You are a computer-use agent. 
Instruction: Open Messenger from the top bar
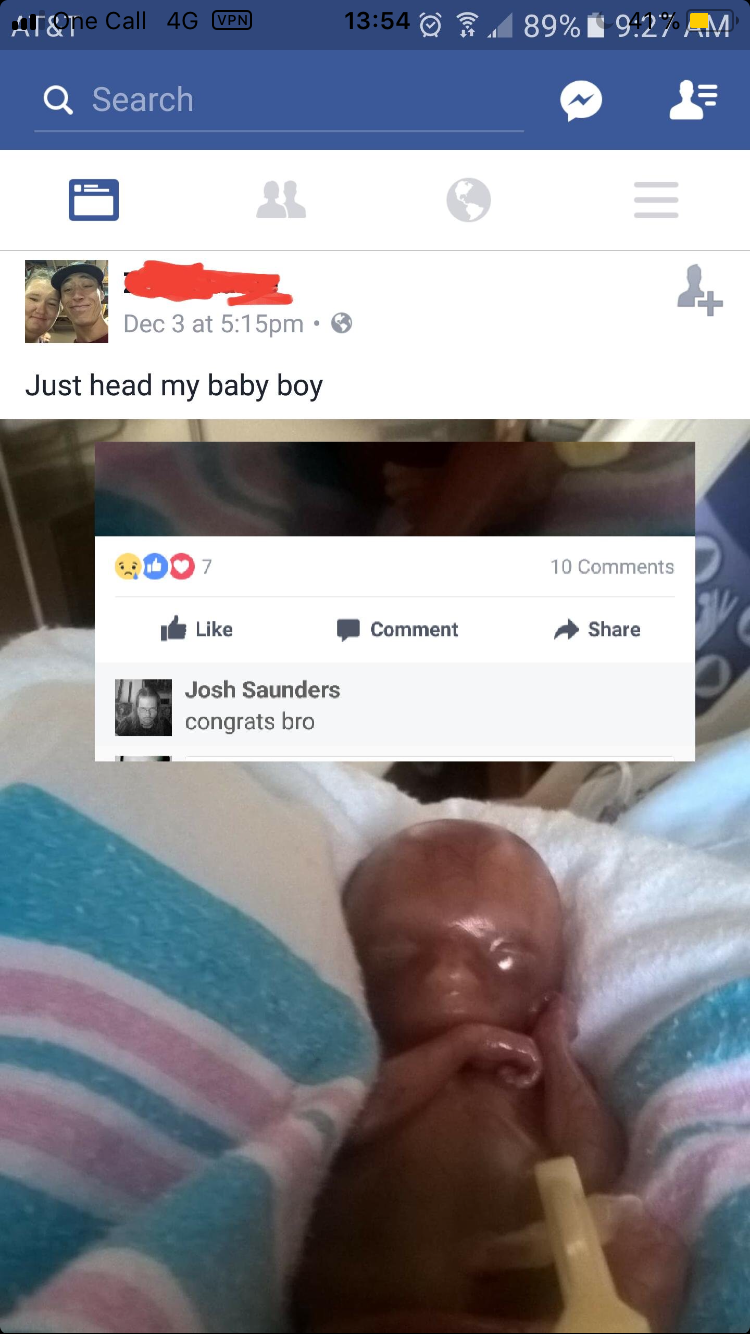[581, 100]
